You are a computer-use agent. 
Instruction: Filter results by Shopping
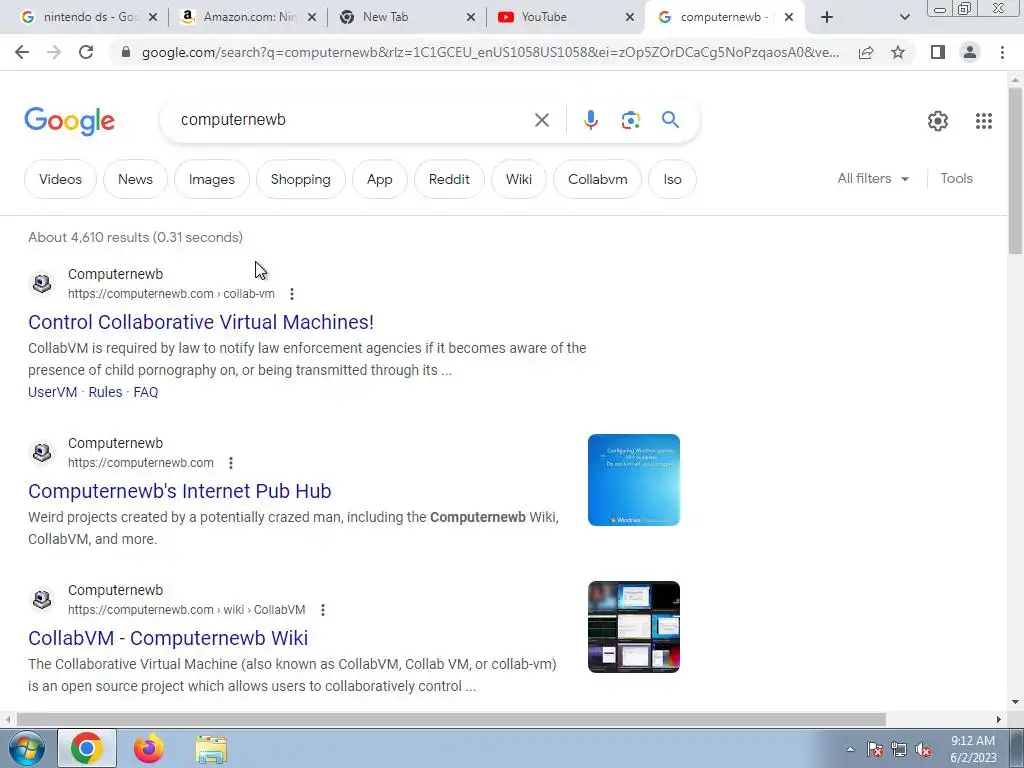coord(300,179)
